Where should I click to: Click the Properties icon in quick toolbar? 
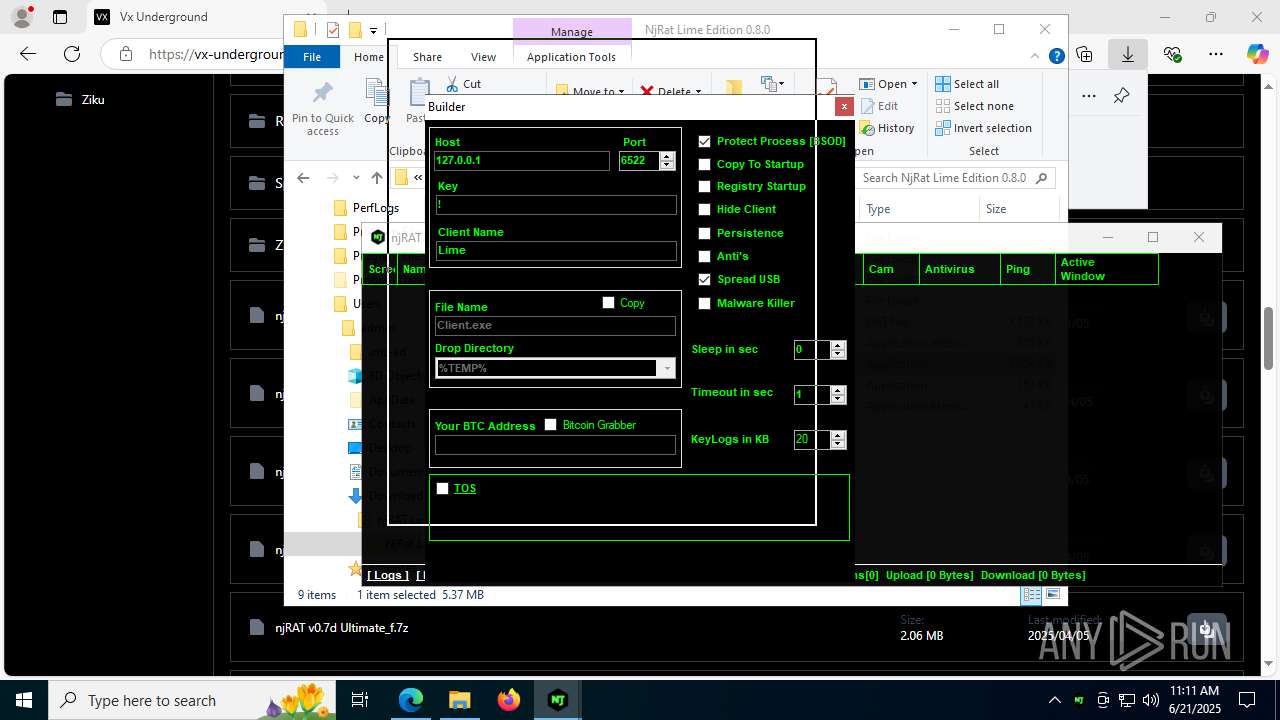click(333, 30)
